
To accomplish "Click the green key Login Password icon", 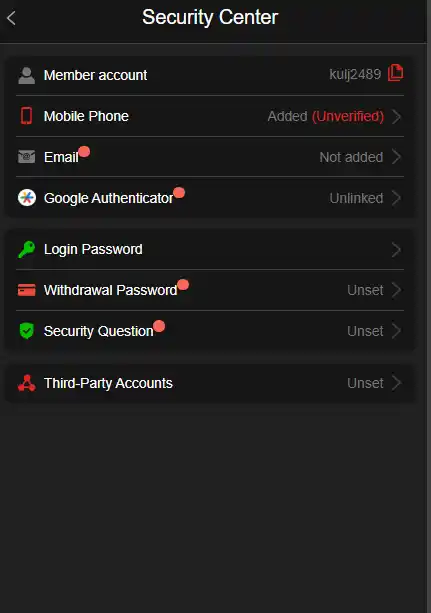I will 27,249.
